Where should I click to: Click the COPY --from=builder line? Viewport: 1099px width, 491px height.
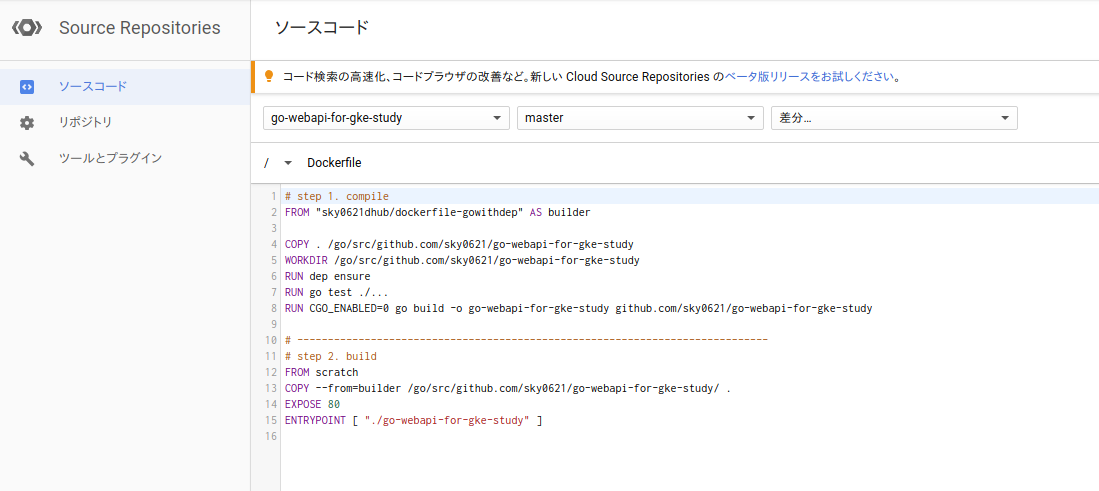508,389
